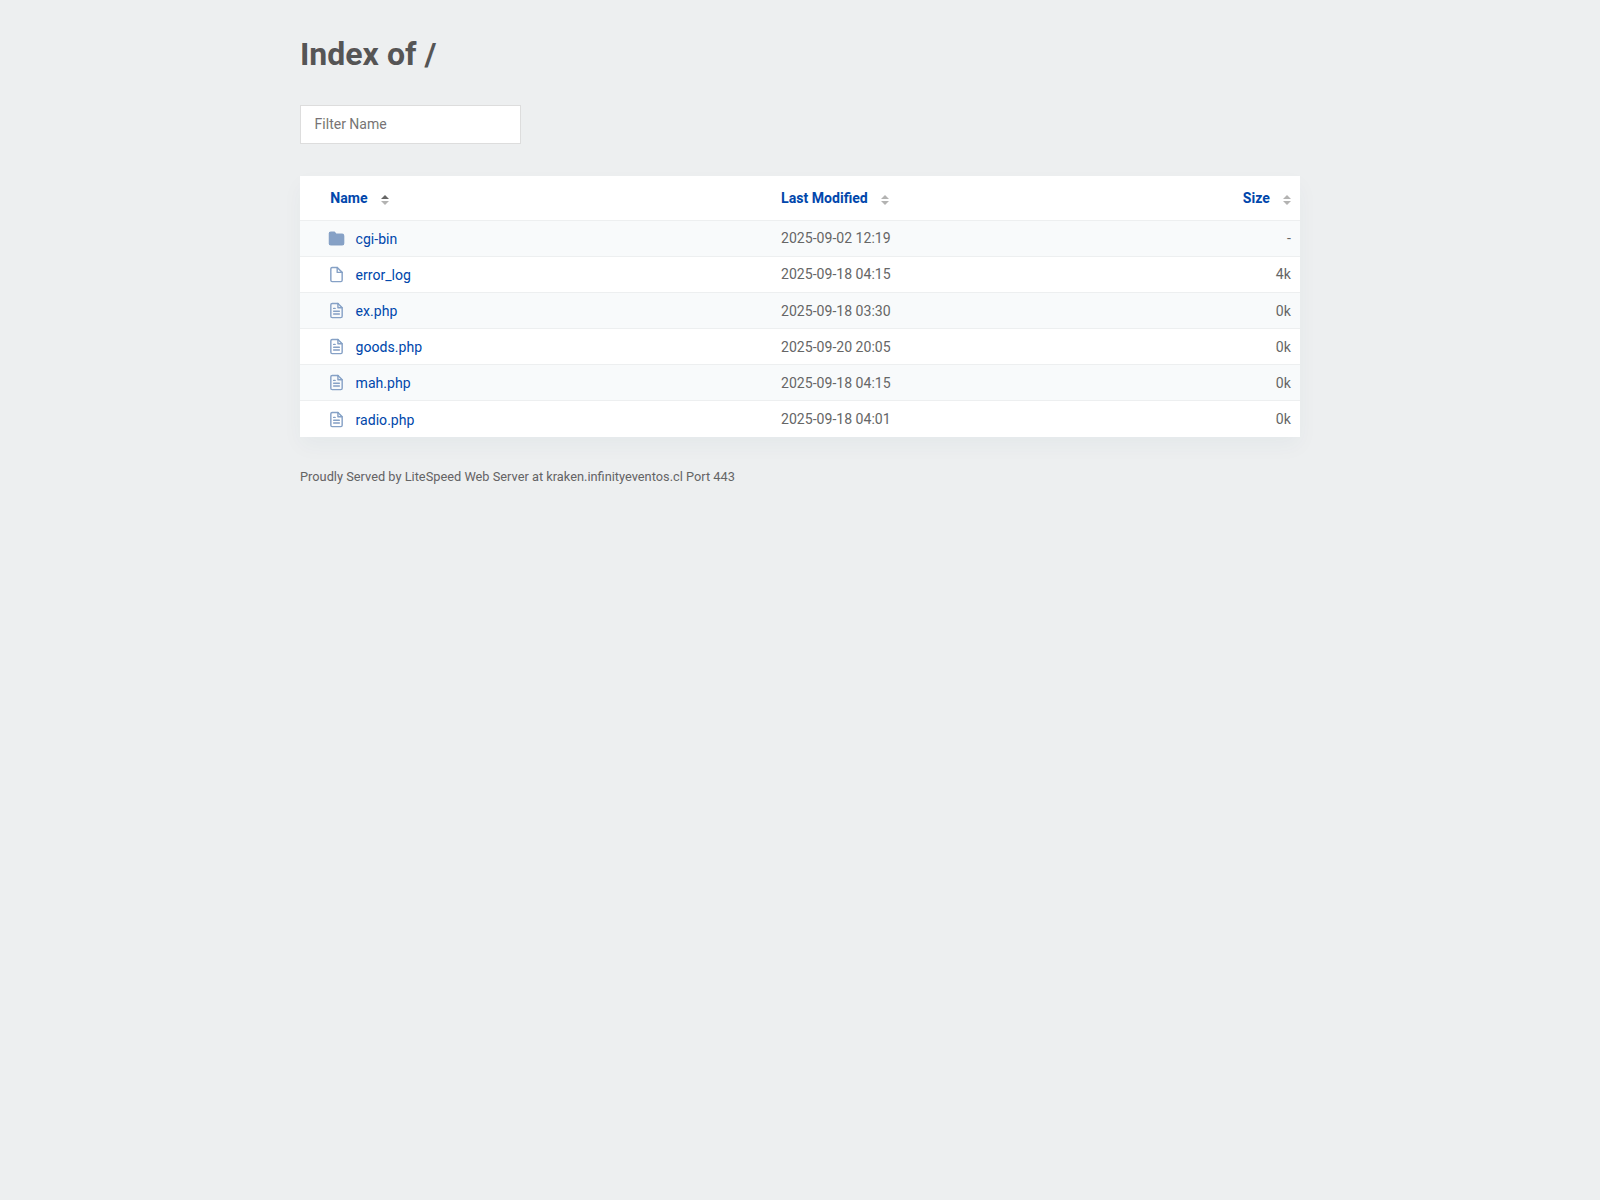Sort listing by the Size column header
This screenshot has height=1200, width=1600.
[1255, 198]
